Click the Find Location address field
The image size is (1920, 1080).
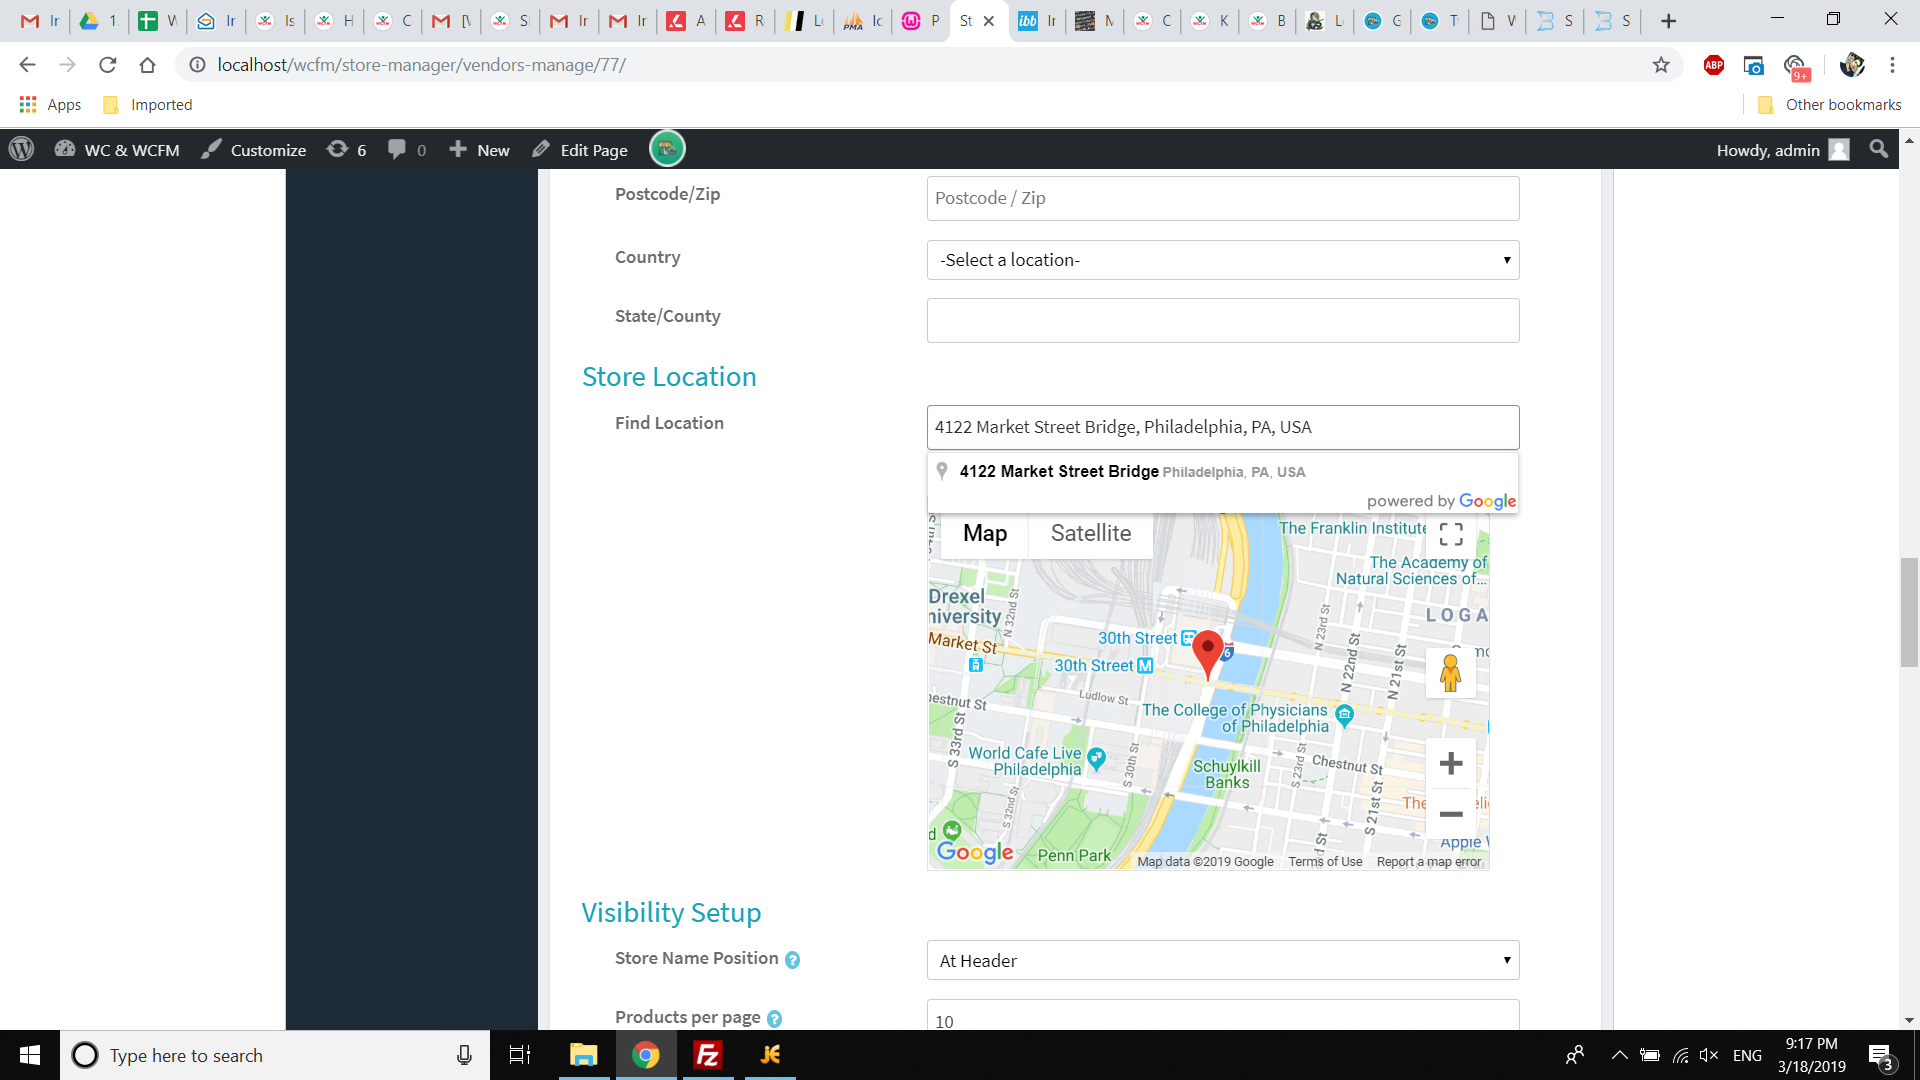tap(1222, 427)
